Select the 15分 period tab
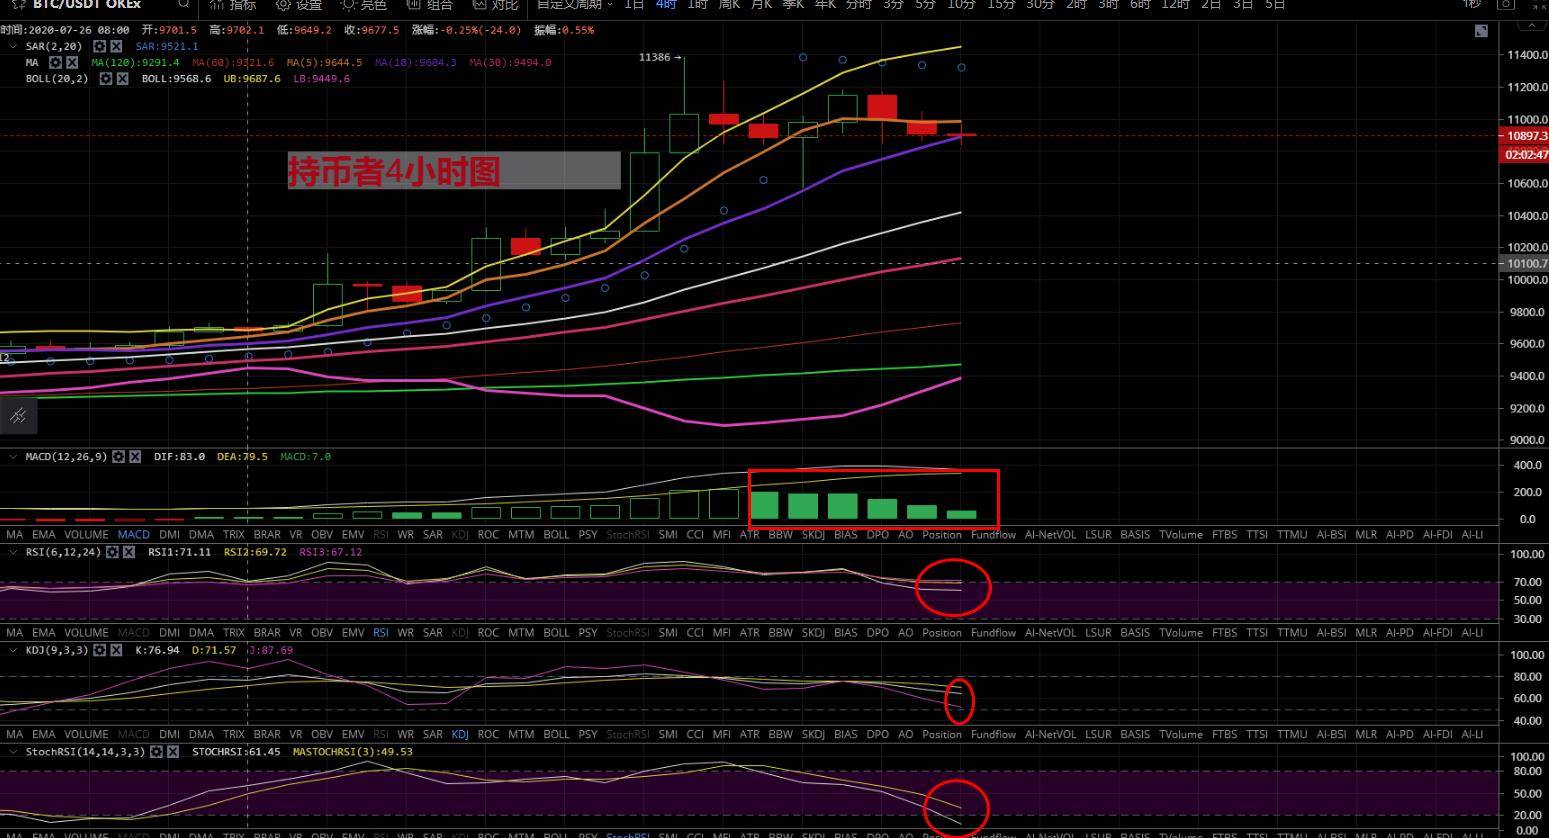Image resolution: width=1549 pixels, height=838 pixels. pos(1001,4)
